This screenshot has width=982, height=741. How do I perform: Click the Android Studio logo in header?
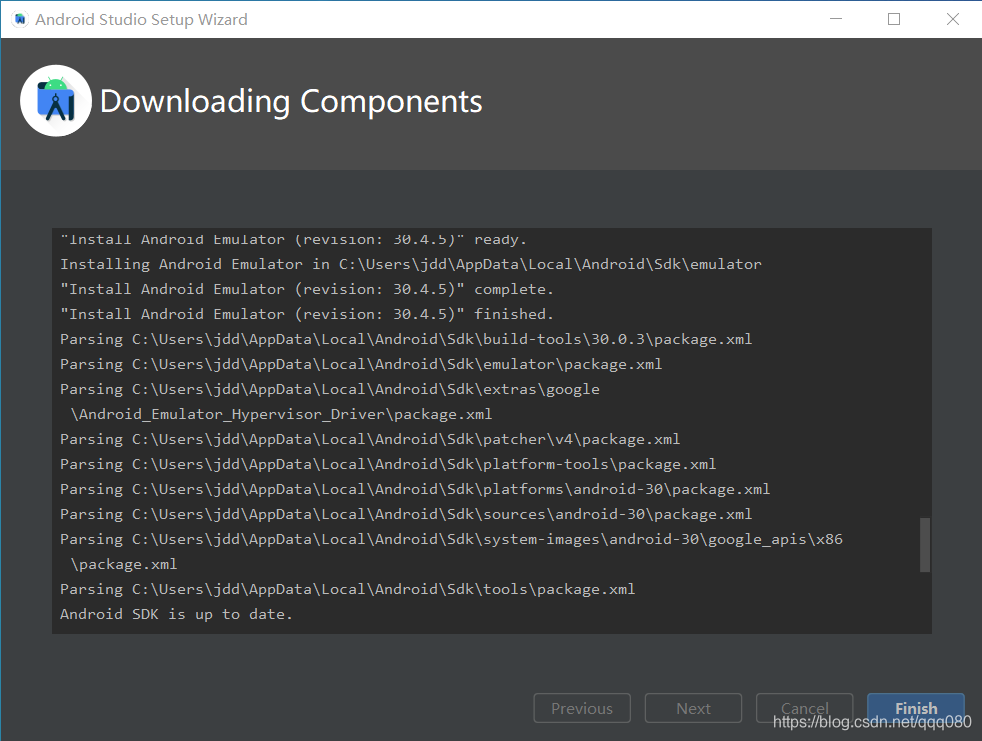tap(56, 101)
